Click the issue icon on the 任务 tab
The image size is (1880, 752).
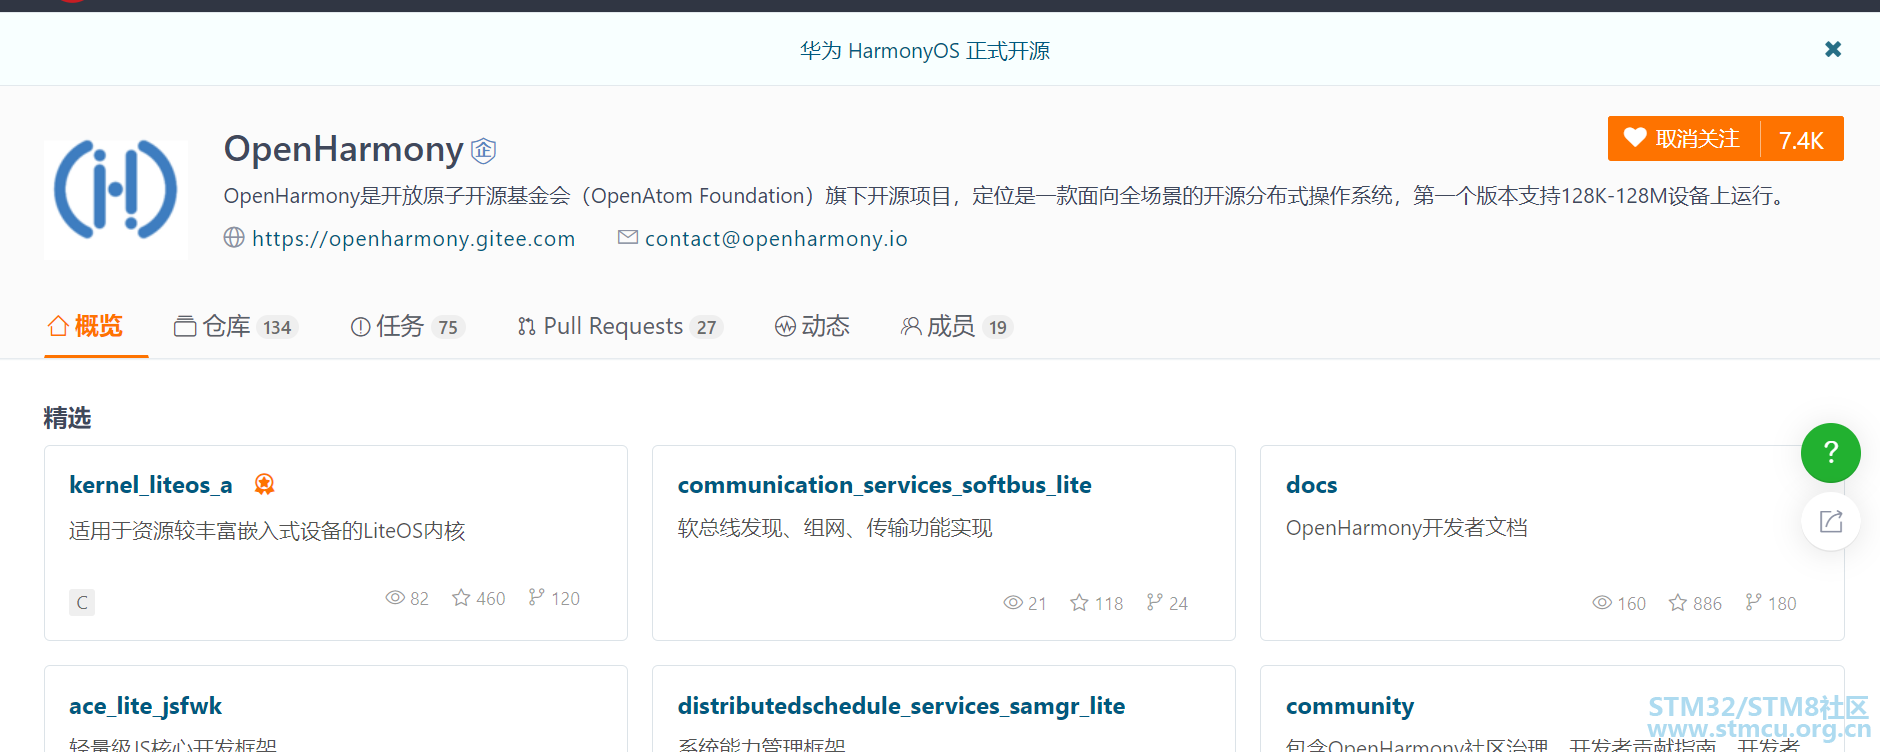pyautogui.click(x=361, y=327)
